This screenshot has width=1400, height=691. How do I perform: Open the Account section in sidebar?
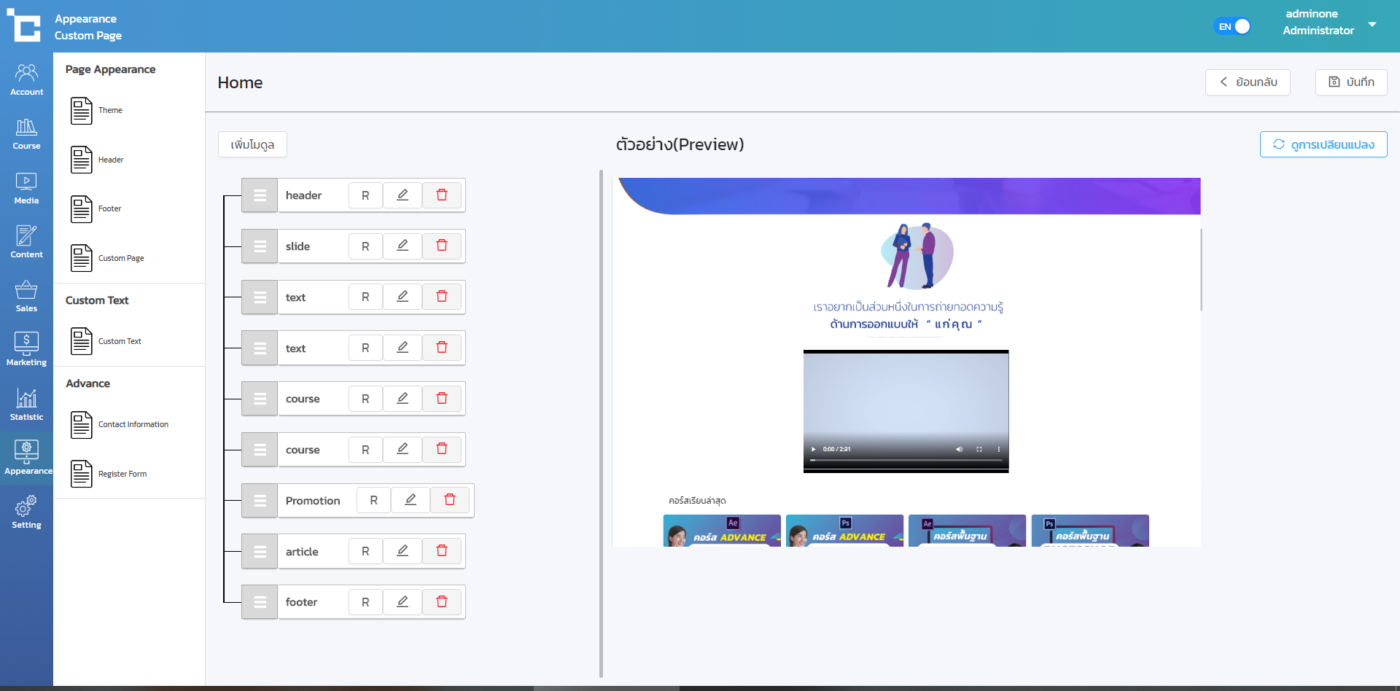point(27,79)
